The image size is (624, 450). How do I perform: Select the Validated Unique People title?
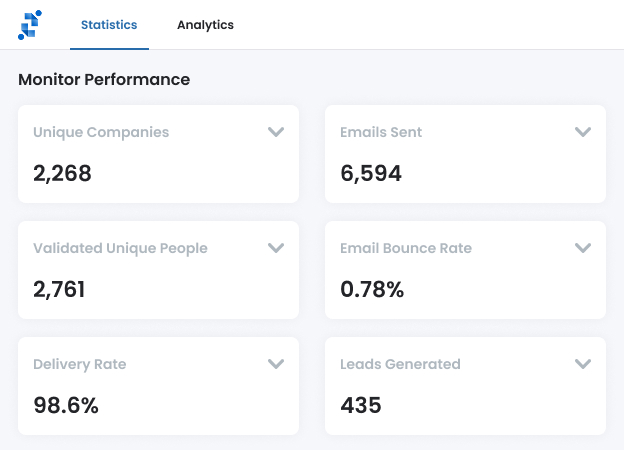tap(120, 248)
